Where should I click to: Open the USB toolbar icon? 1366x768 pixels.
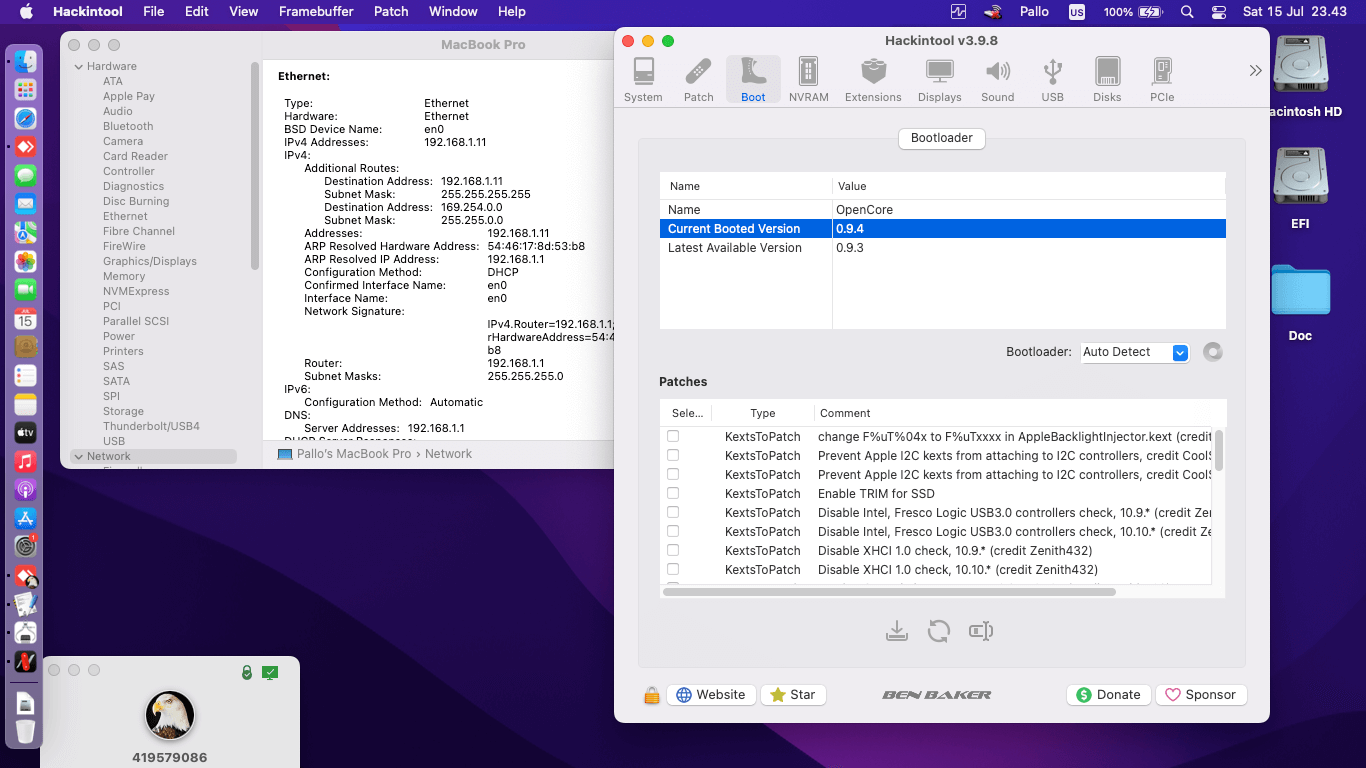coord(1052,80)
